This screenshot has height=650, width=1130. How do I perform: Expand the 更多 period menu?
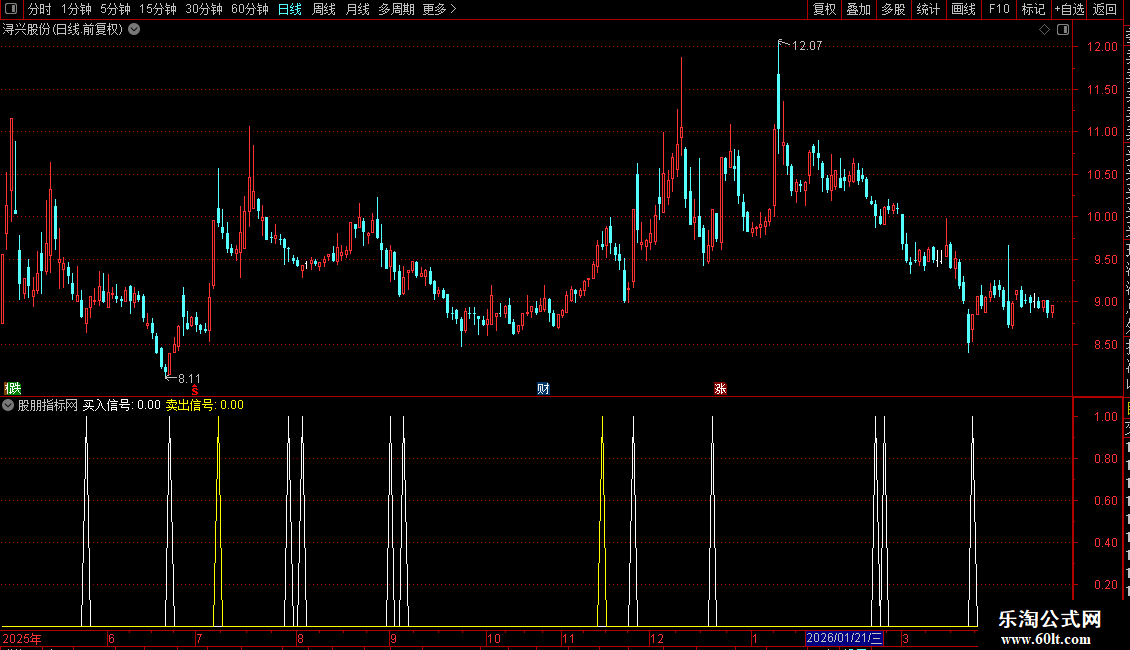click(x=439, y=9)
